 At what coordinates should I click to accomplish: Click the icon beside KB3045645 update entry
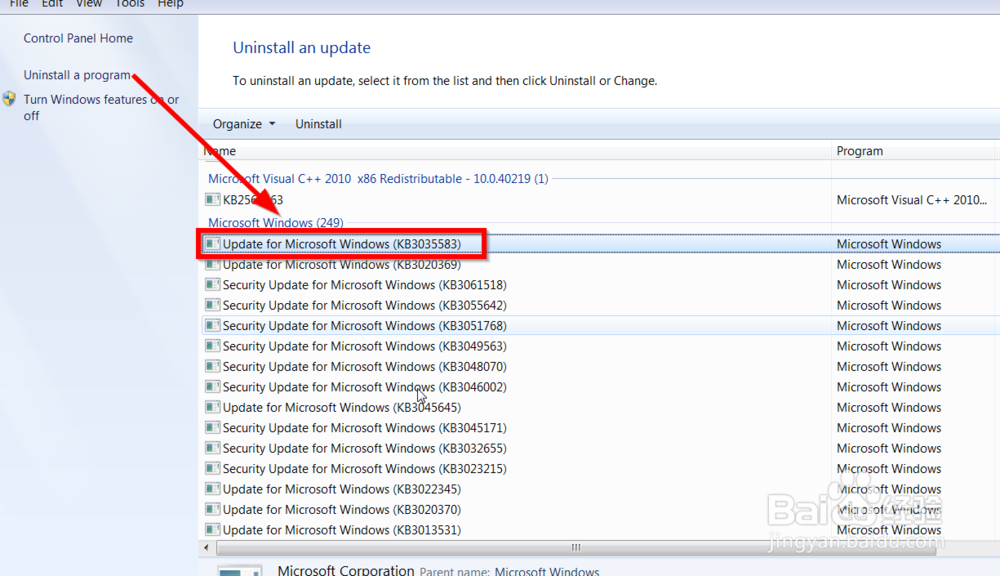(x=212, y=407)
